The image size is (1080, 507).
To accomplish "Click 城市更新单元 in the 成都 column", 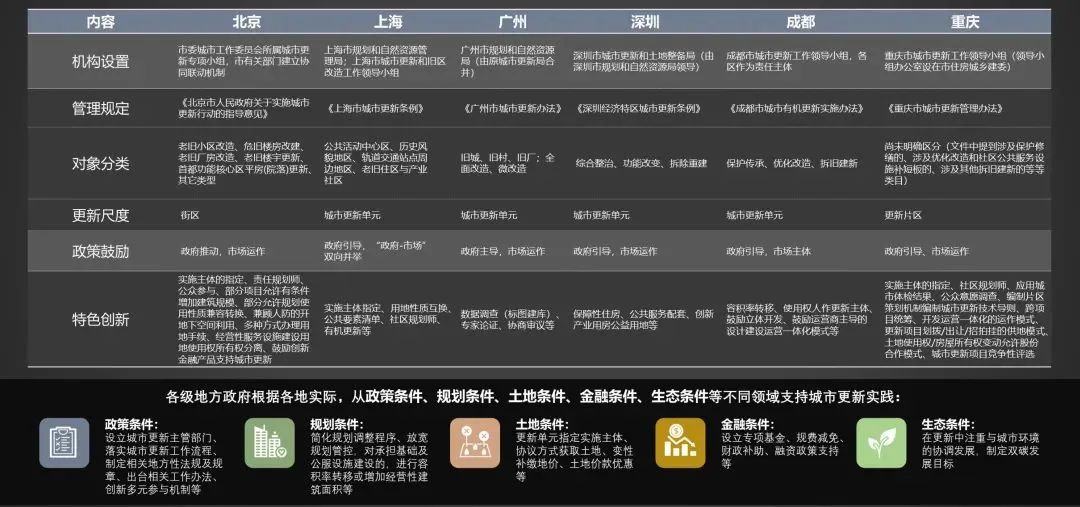I will 754,215.
